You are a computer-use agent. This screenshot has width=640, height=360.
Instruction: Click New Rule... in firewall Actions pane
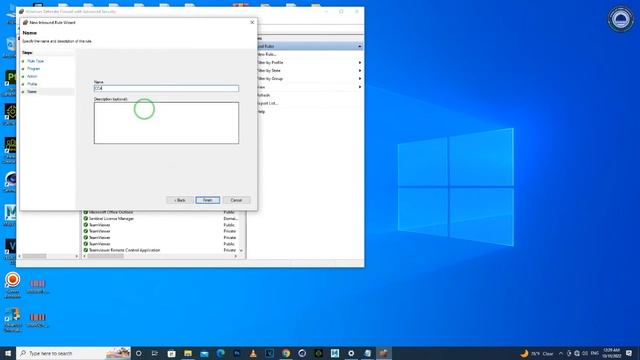click(267, 54)
